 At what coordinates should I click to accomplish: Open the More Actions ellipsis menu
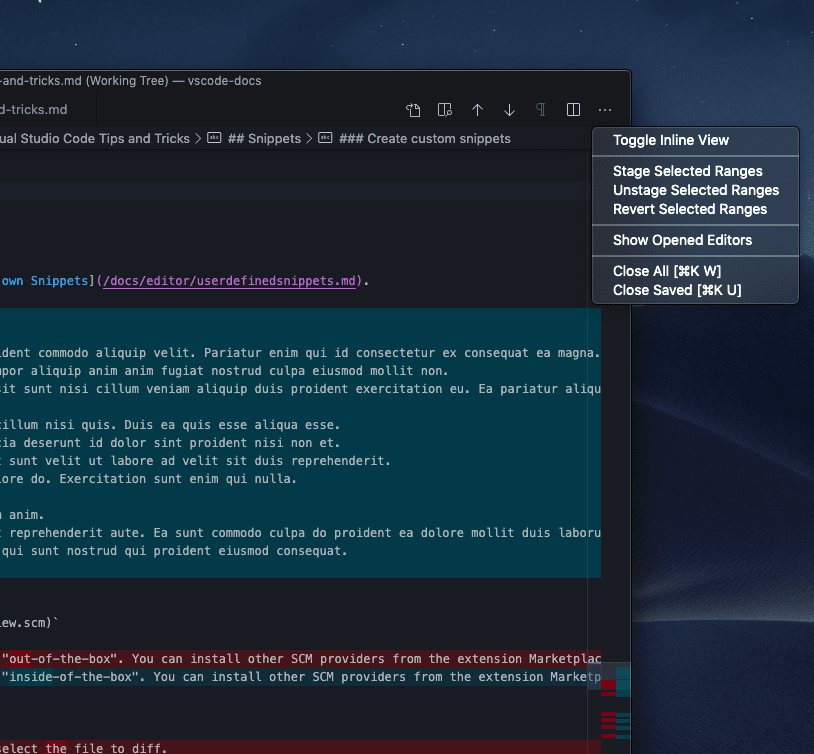point(604,110)
